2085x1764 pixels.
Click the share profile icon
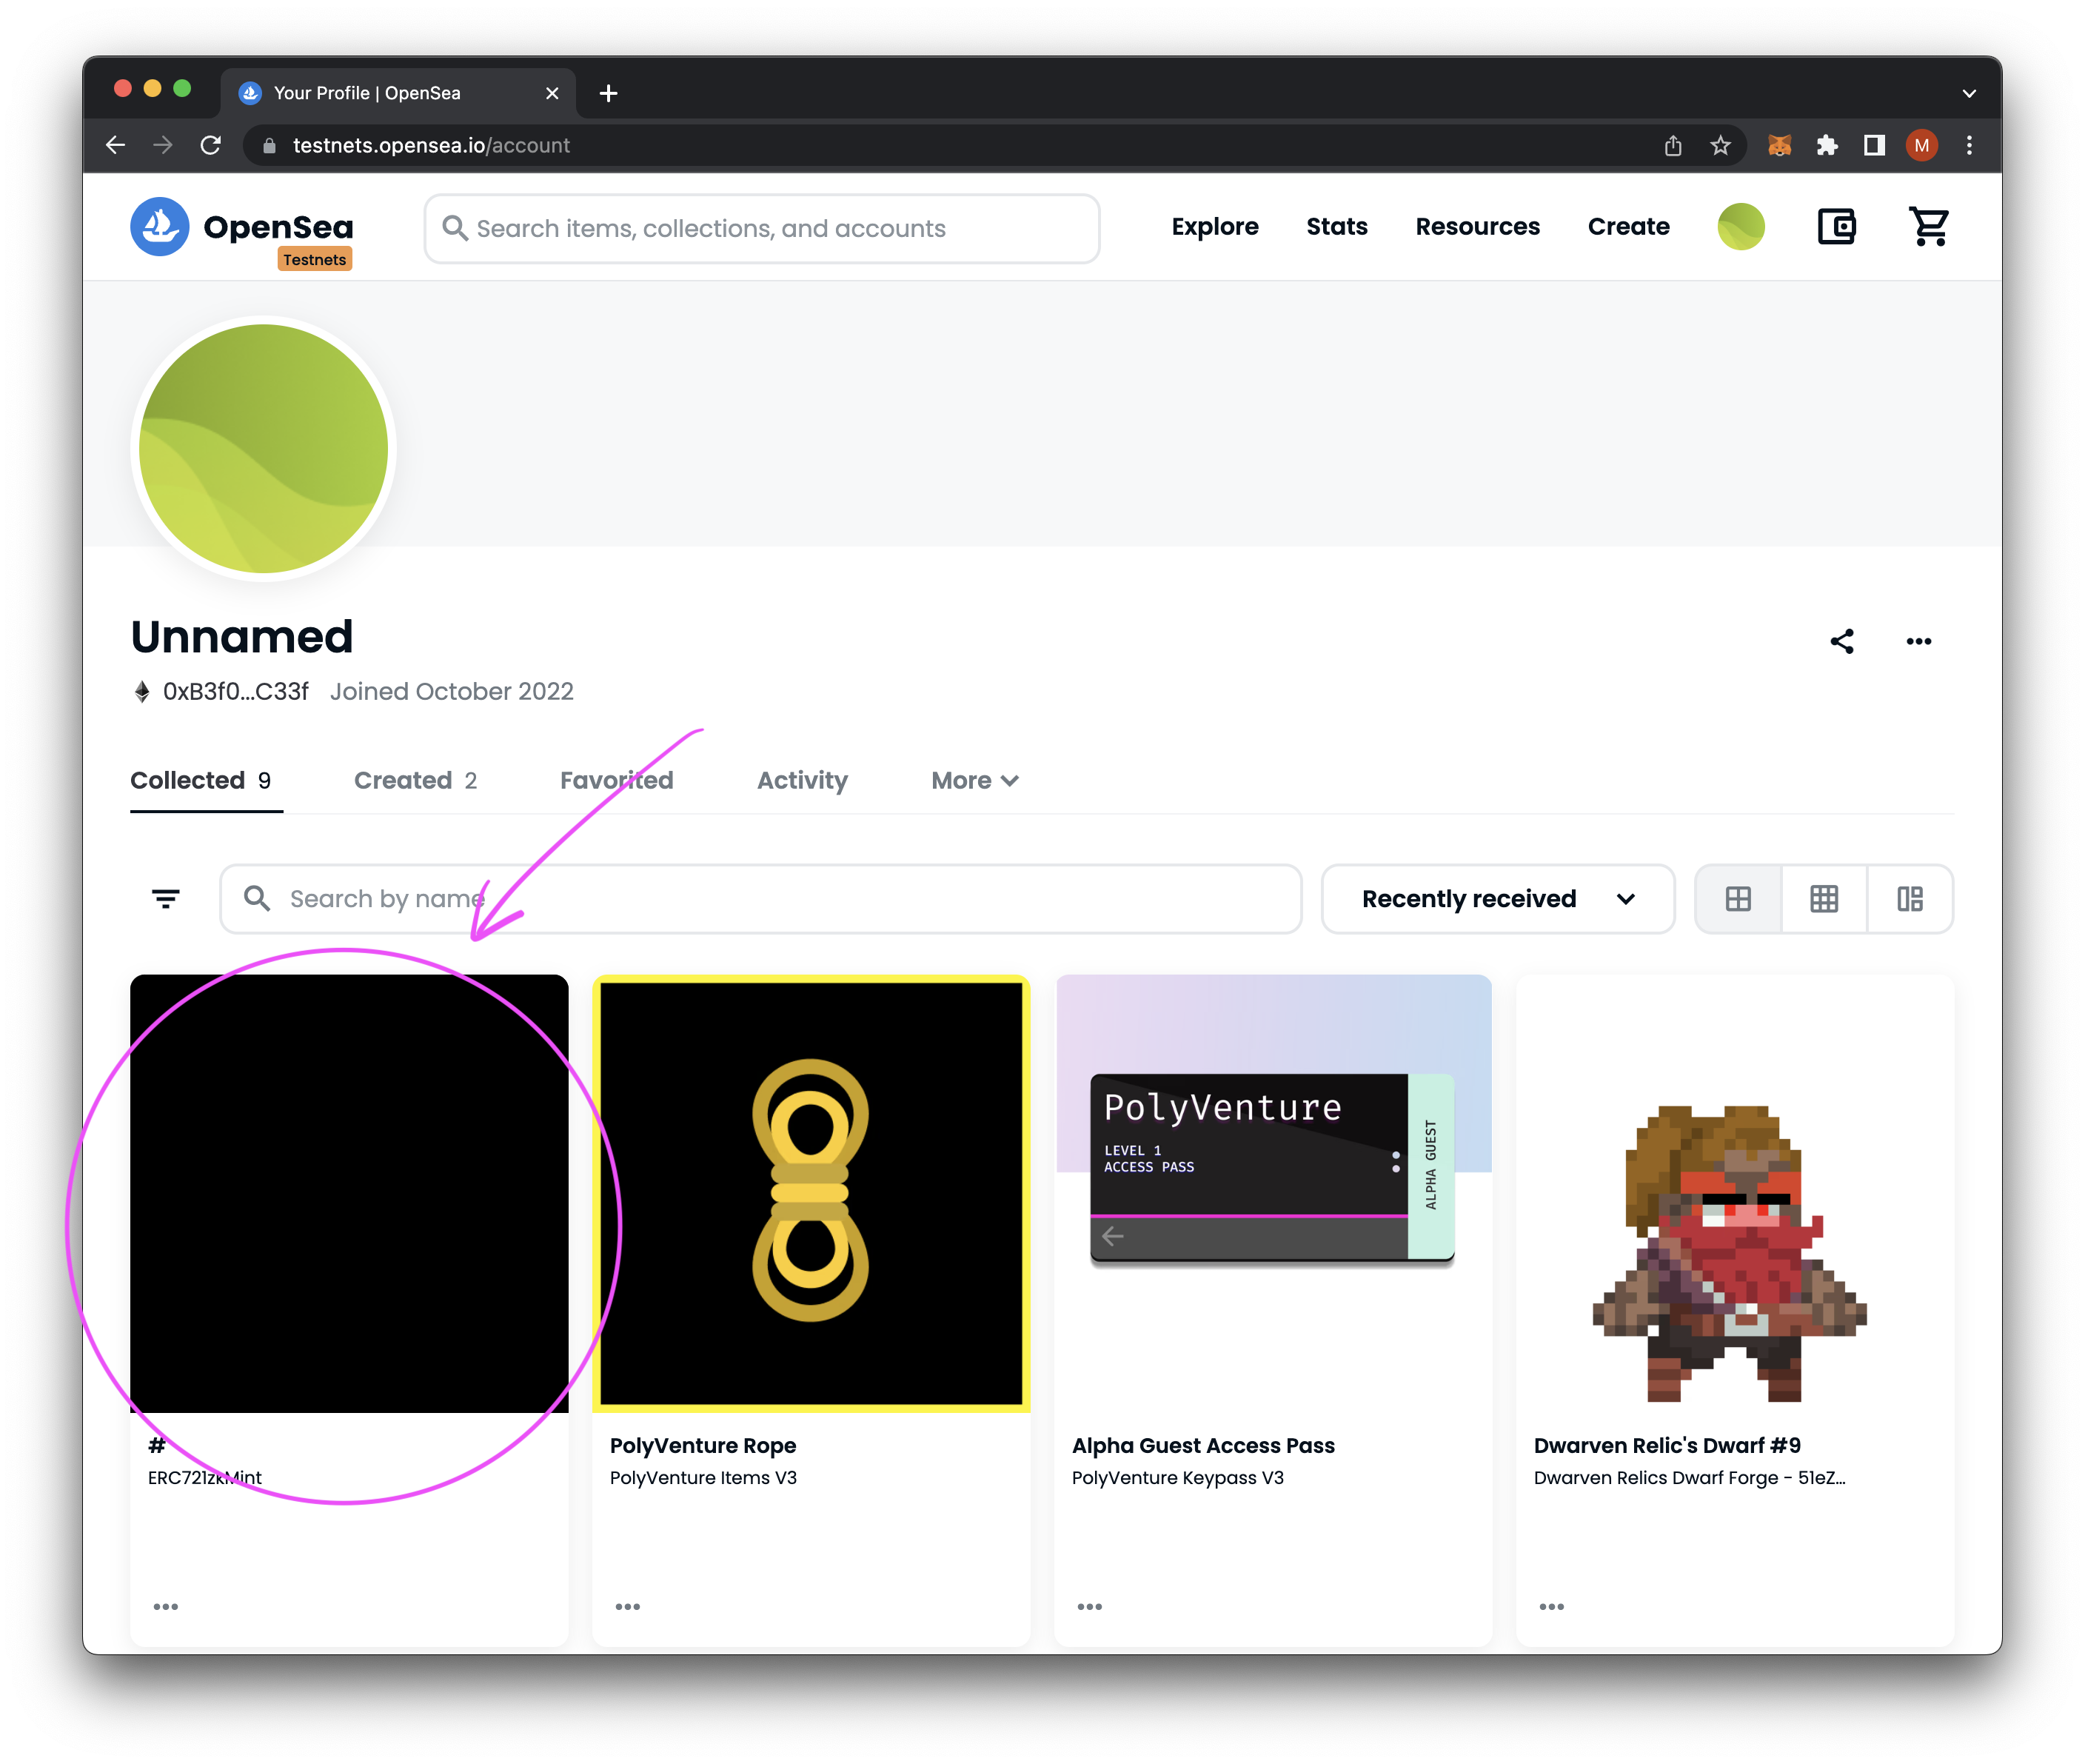1842,641
